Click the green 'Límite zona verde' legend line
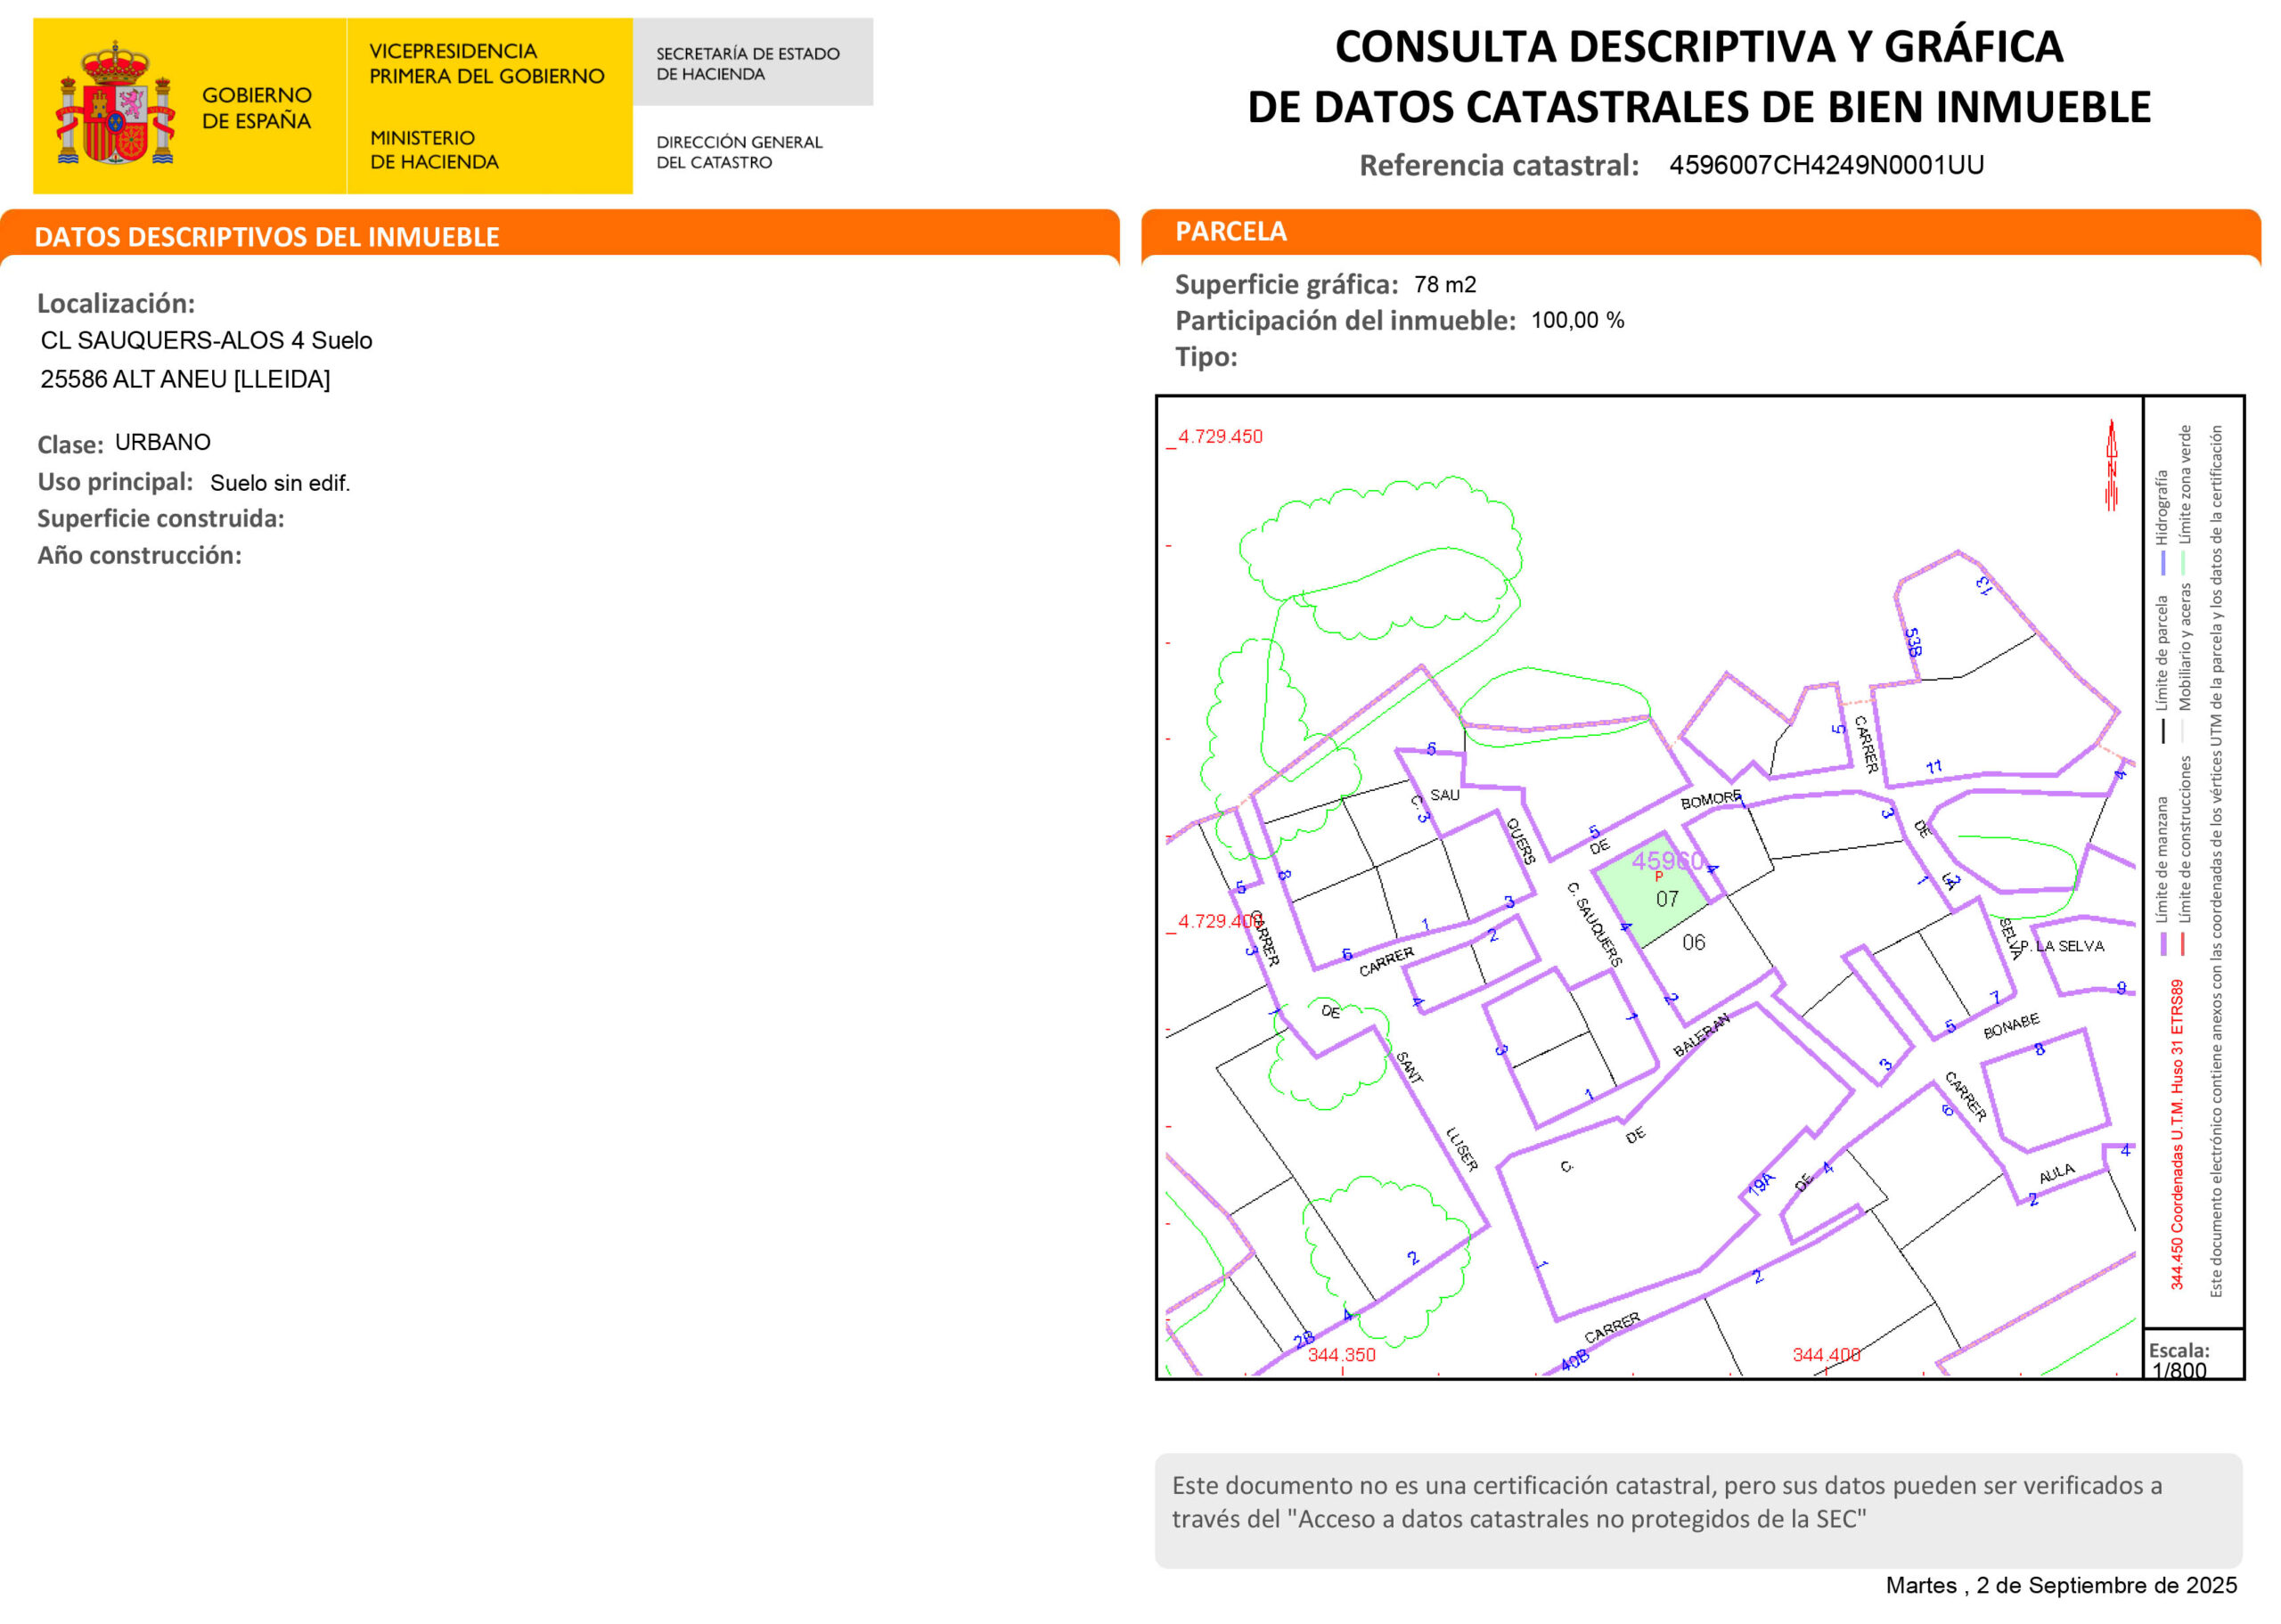 2183,563
